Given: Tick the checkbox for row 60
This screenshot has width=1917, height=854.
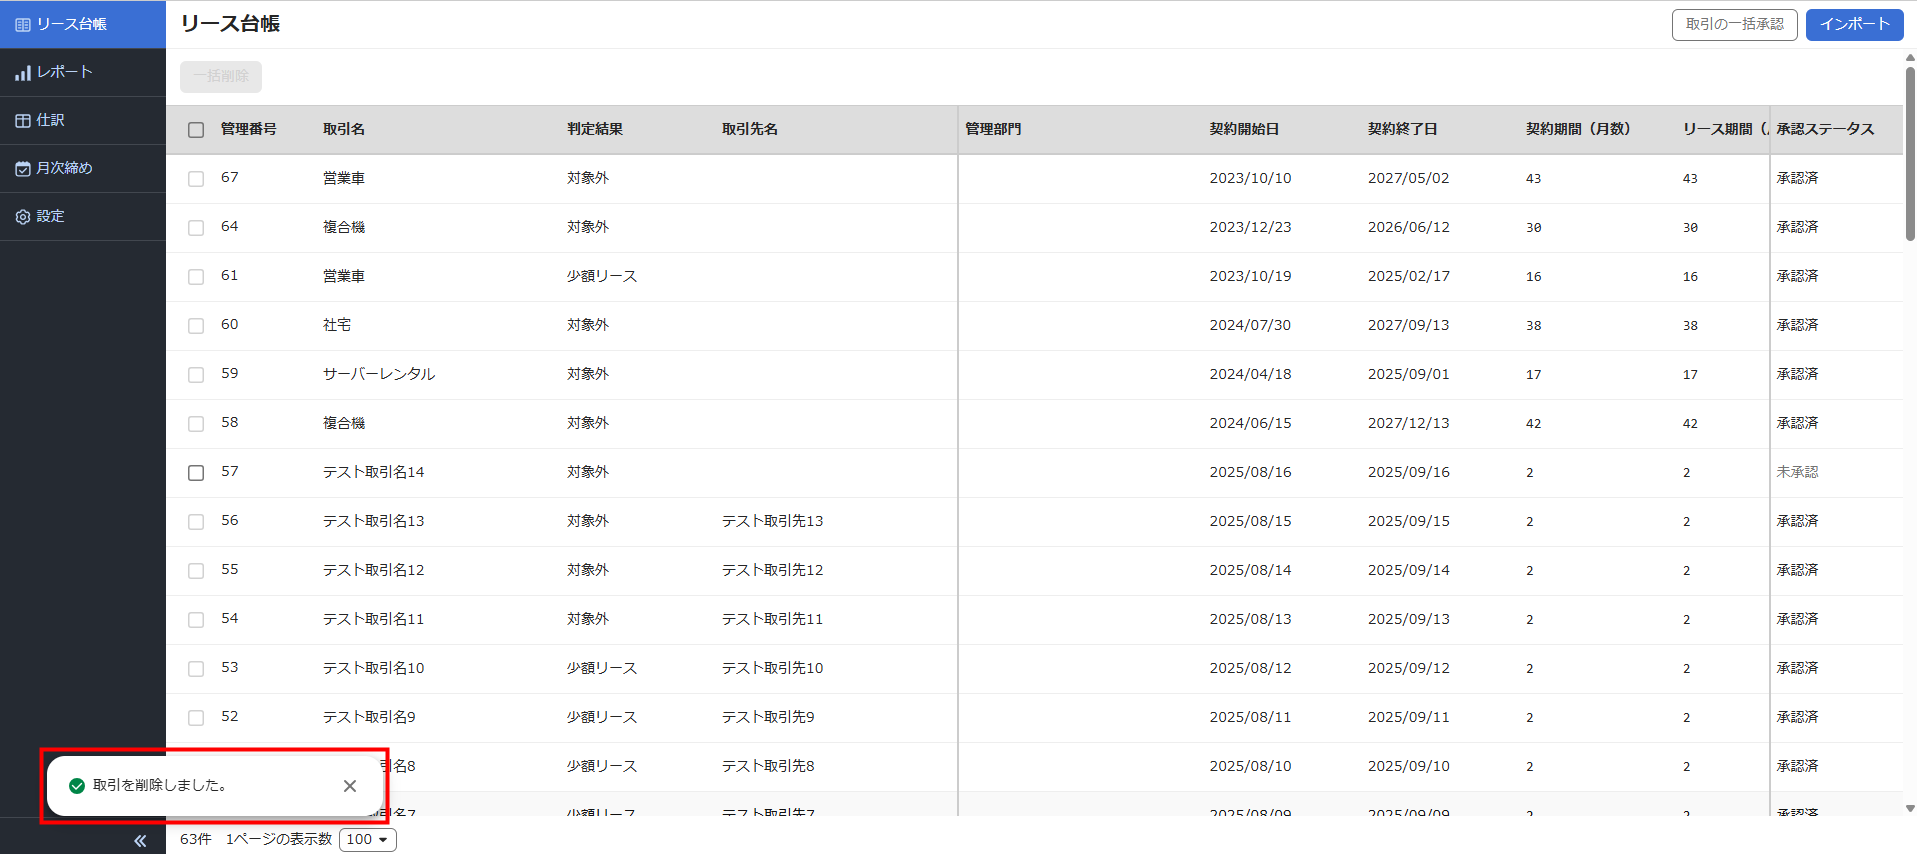Looking at the screenshot, I should pyautogui.click(x=196, y=326).
